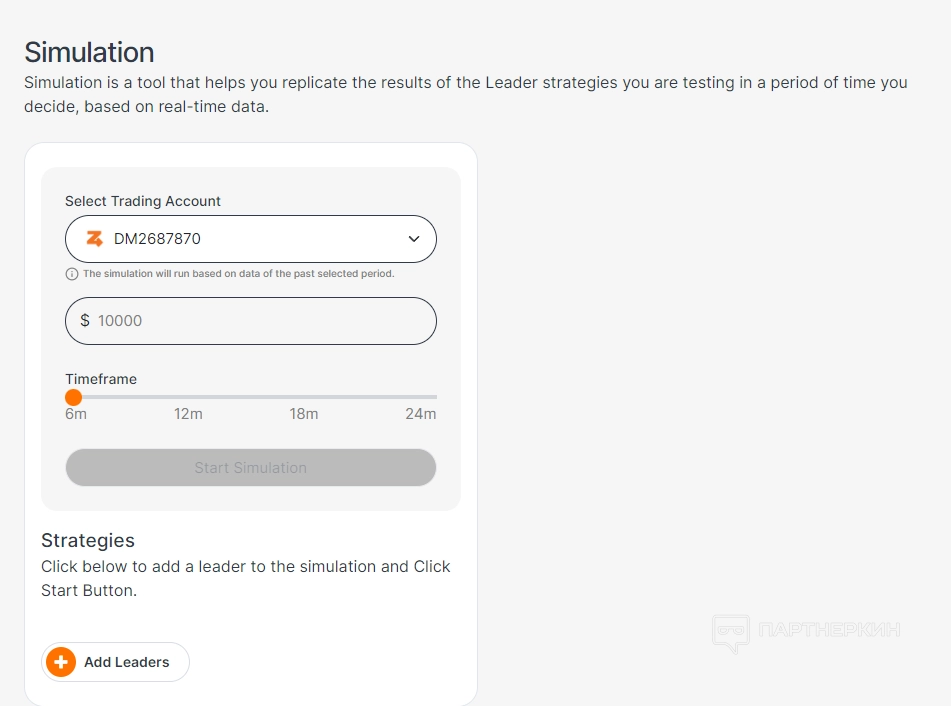Viewport: 951px width, 706px height.
Task: Select the 18m timeframe mark
Action: [x=304, y=414]
